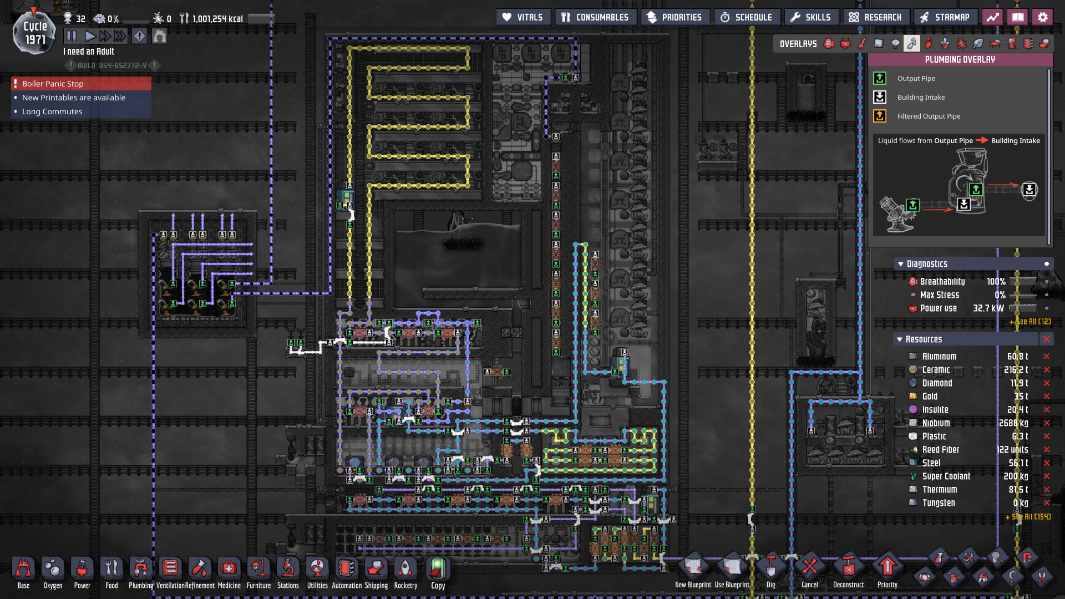Open the Shipping build category

coord(376,573)
